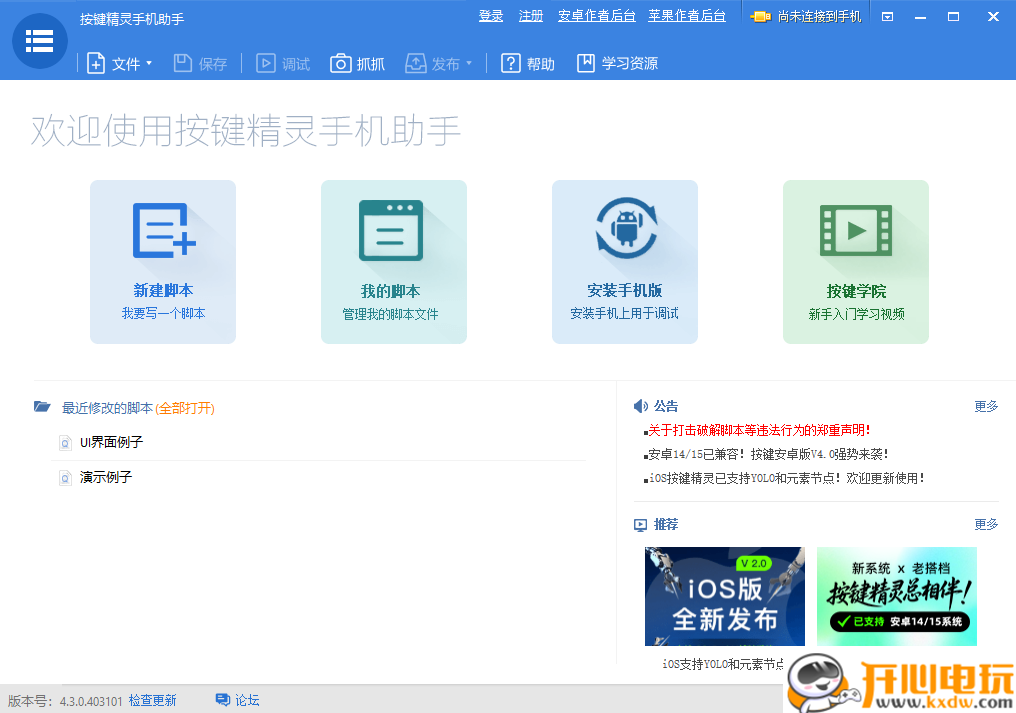Click the 公告 announcement speaker icon
Viewport: 1016px width, 713px height.
pyautogui.click(x=641, y=405)
